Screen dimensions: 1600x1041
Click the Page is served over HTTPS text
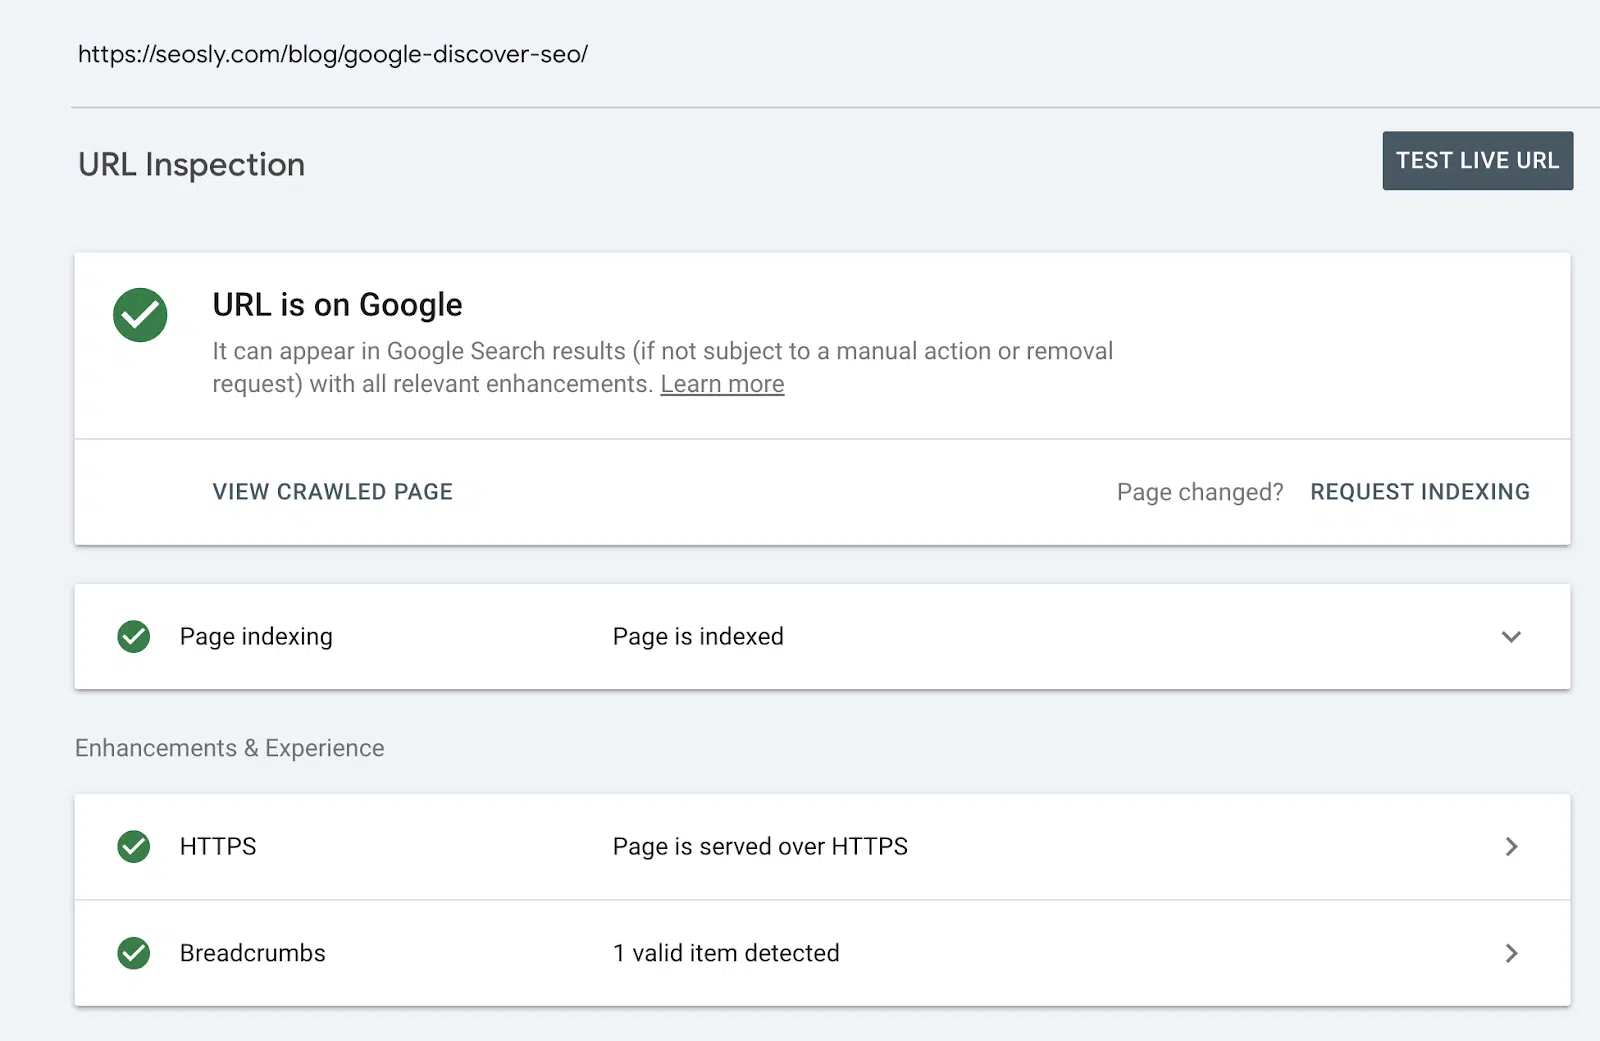[x=760, y=847]
